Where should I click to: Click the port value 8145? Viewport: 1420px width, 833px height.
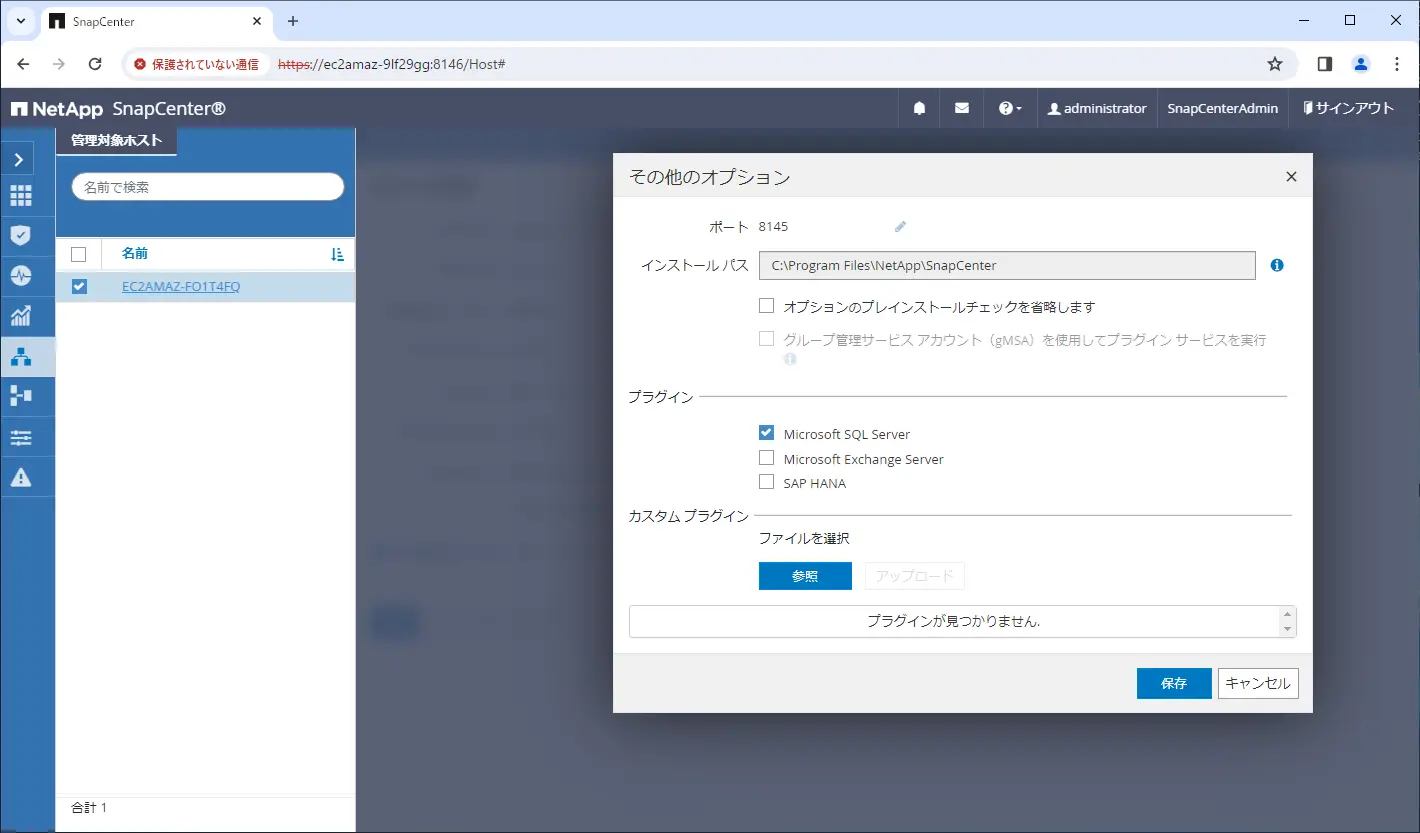click(x=773, y=227)
